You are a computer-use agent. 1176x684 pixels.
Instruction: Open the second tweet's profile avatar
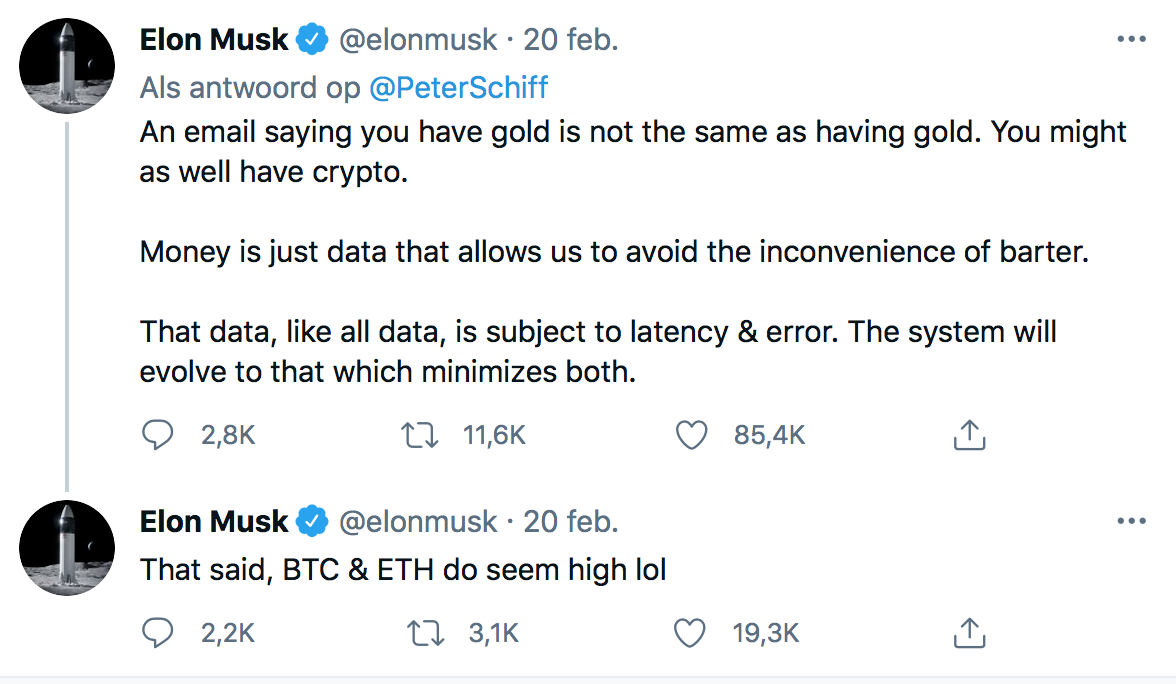(67, 547)
